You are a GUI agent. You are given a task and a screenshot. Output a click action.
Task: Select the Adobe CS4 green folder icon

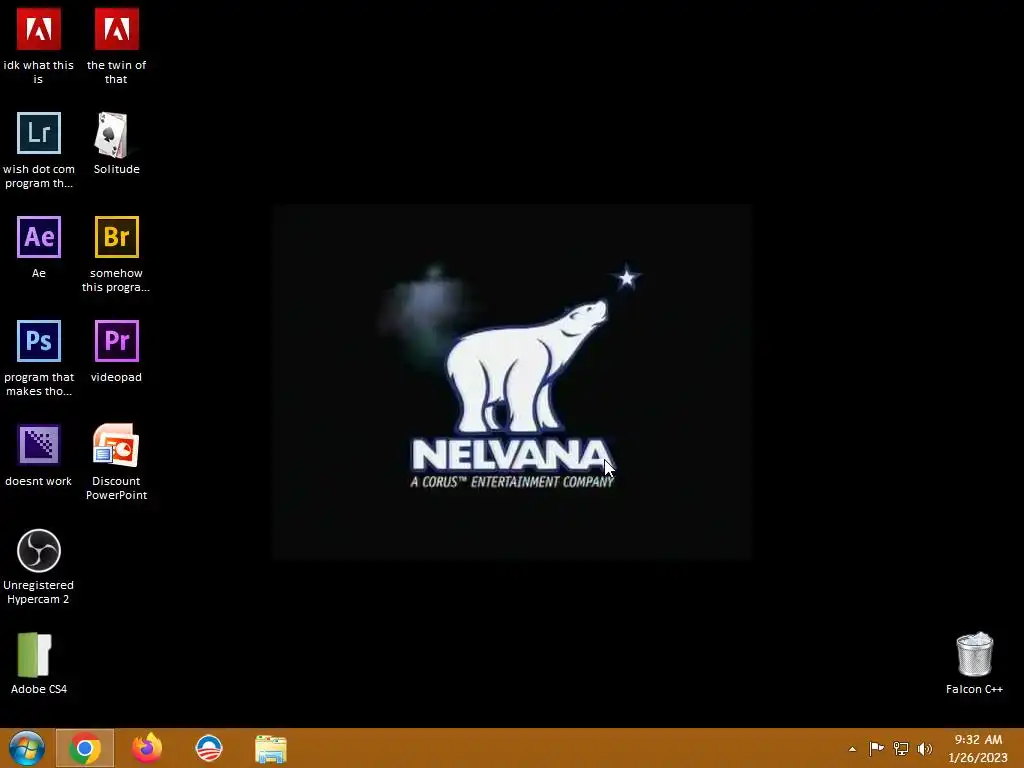(34, 654)
